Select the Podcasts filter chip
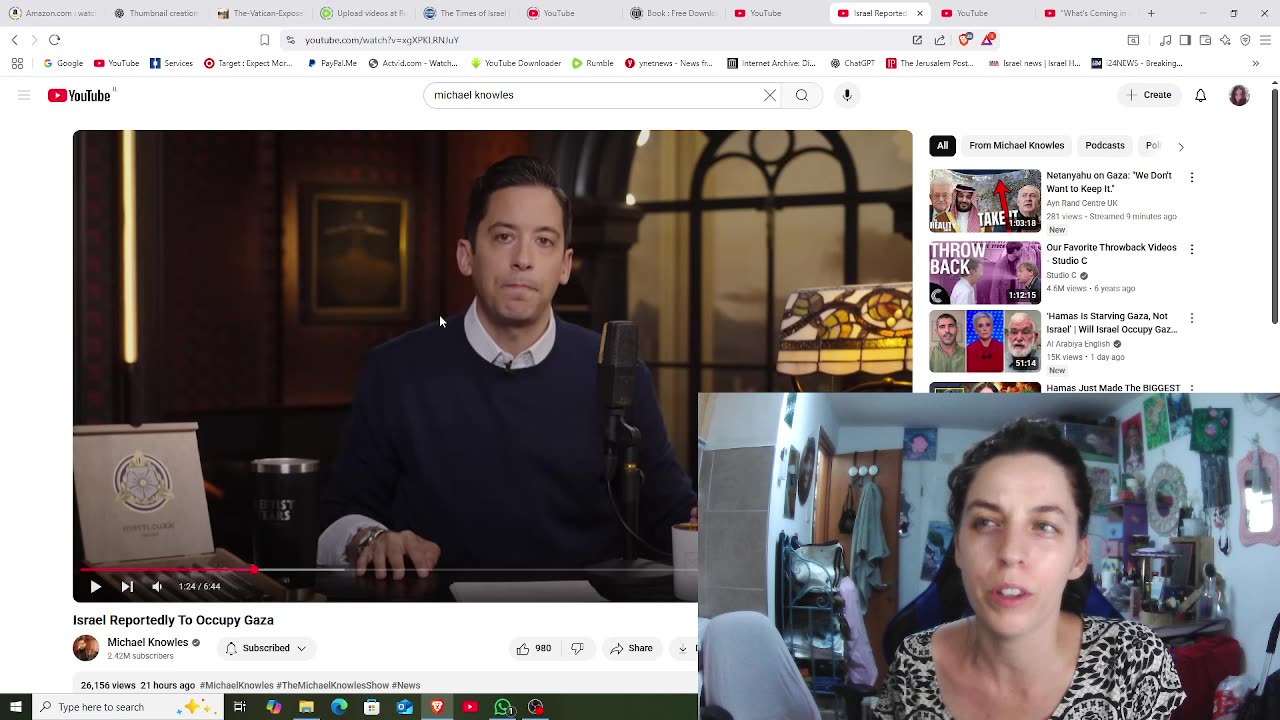Viewport: 1280px width, 720px height. coord(1105,145)
